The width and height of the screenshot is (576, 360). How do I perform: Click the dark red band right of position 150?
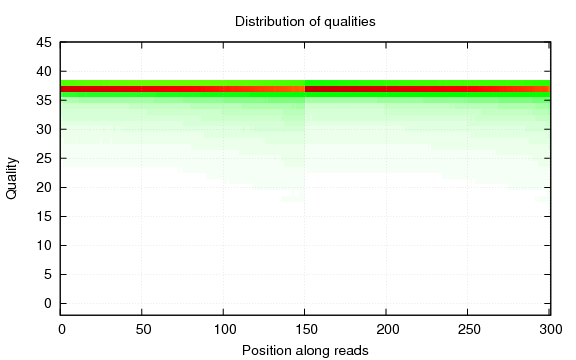click(x=427, y=89)
